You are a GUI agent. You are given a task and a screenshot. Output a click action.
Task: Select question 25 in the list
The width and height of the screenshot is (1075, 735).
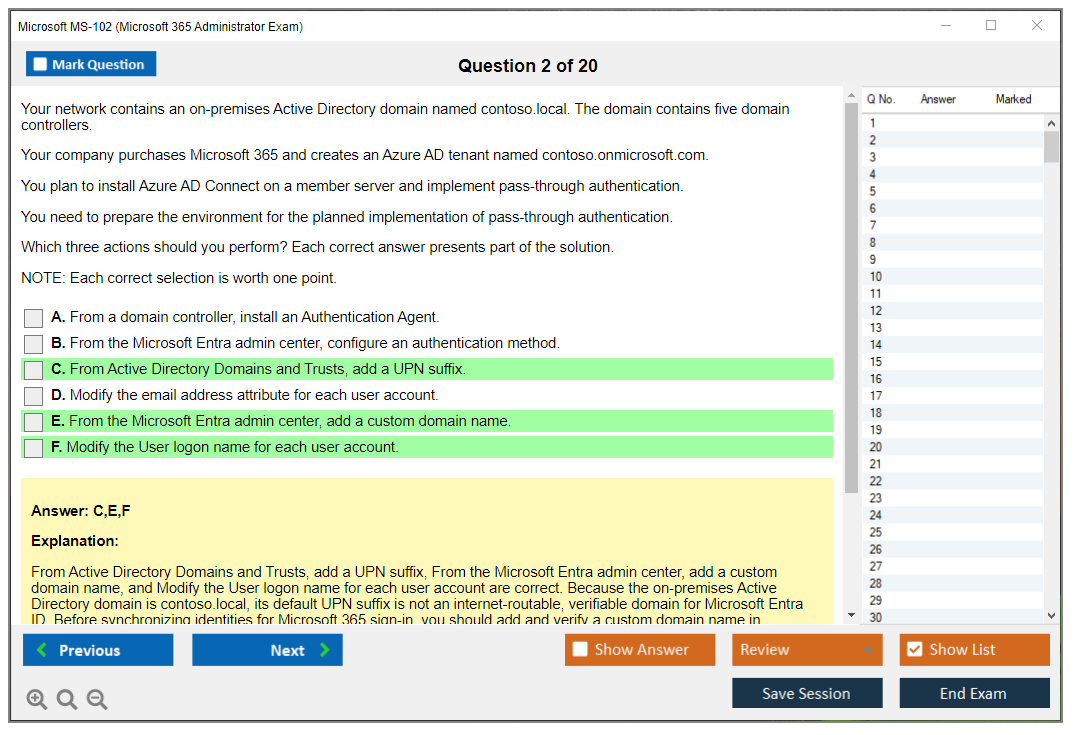[x=953, y=532]
